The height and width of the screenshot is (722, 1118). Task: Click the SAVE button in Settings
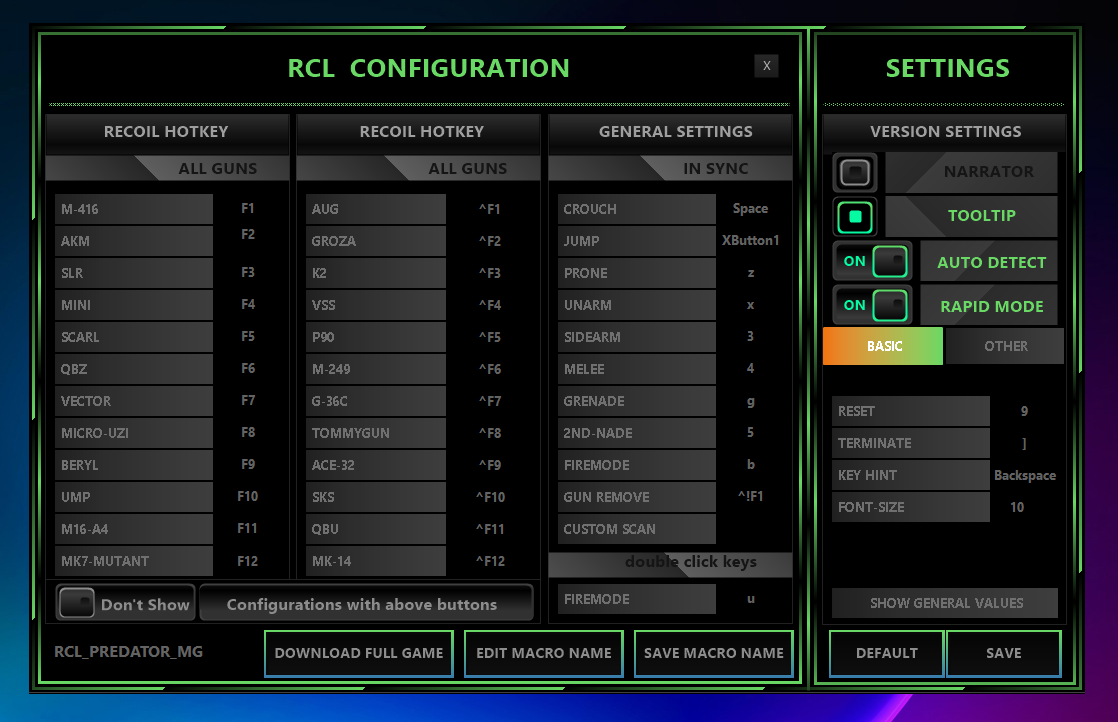click(1003, 653)
